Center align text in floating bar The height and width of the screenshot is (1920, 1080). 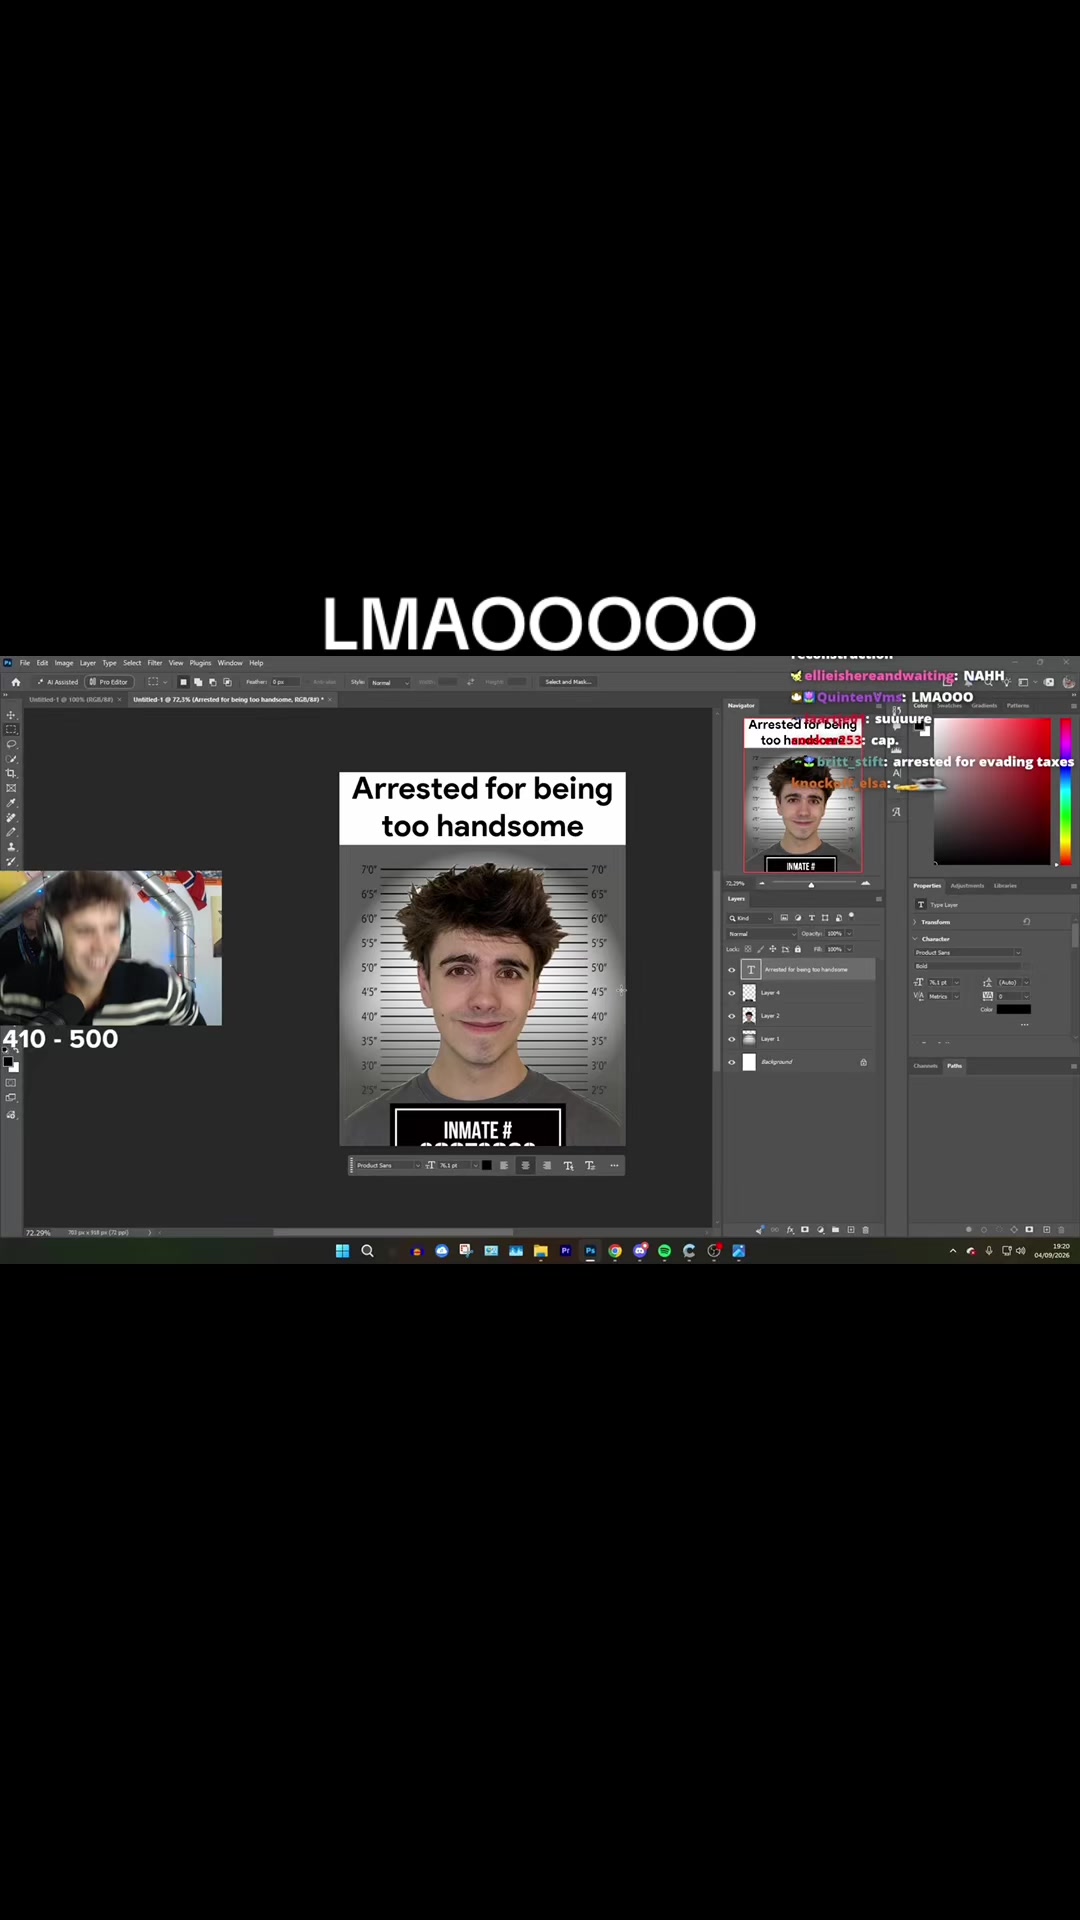[x=525, y=1165]
